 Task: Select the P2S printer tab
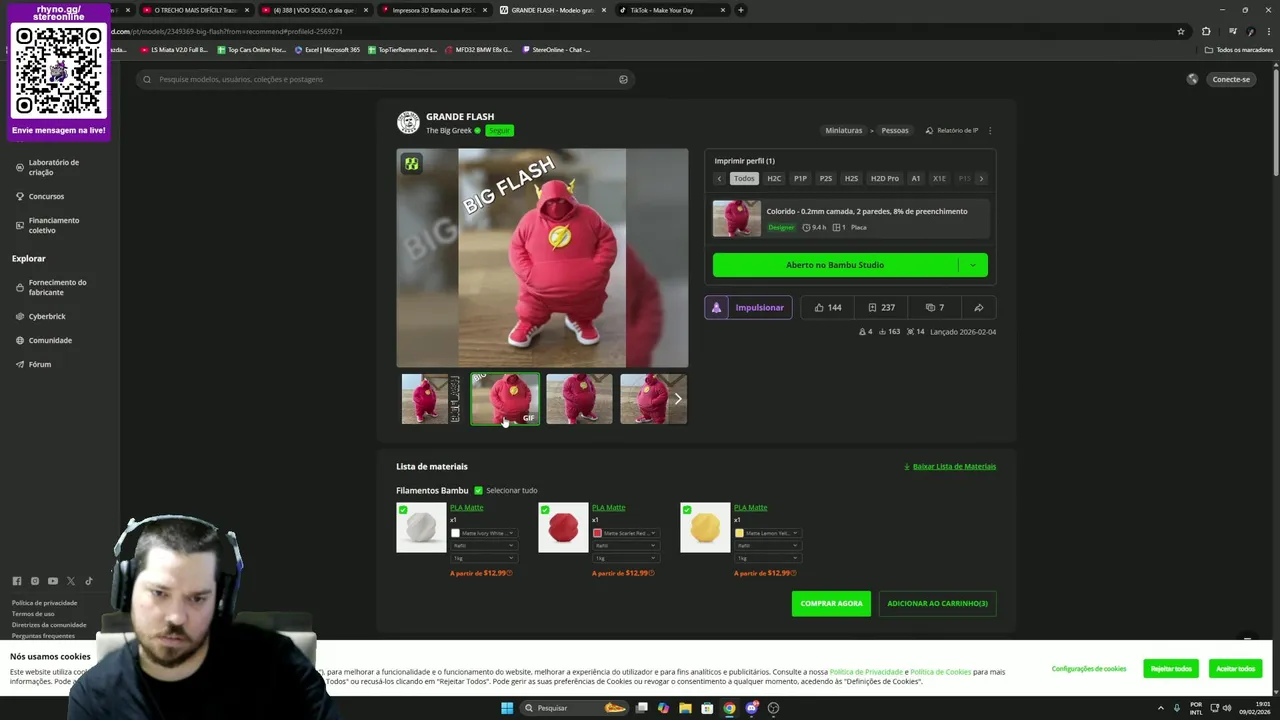tap(826, 178)
